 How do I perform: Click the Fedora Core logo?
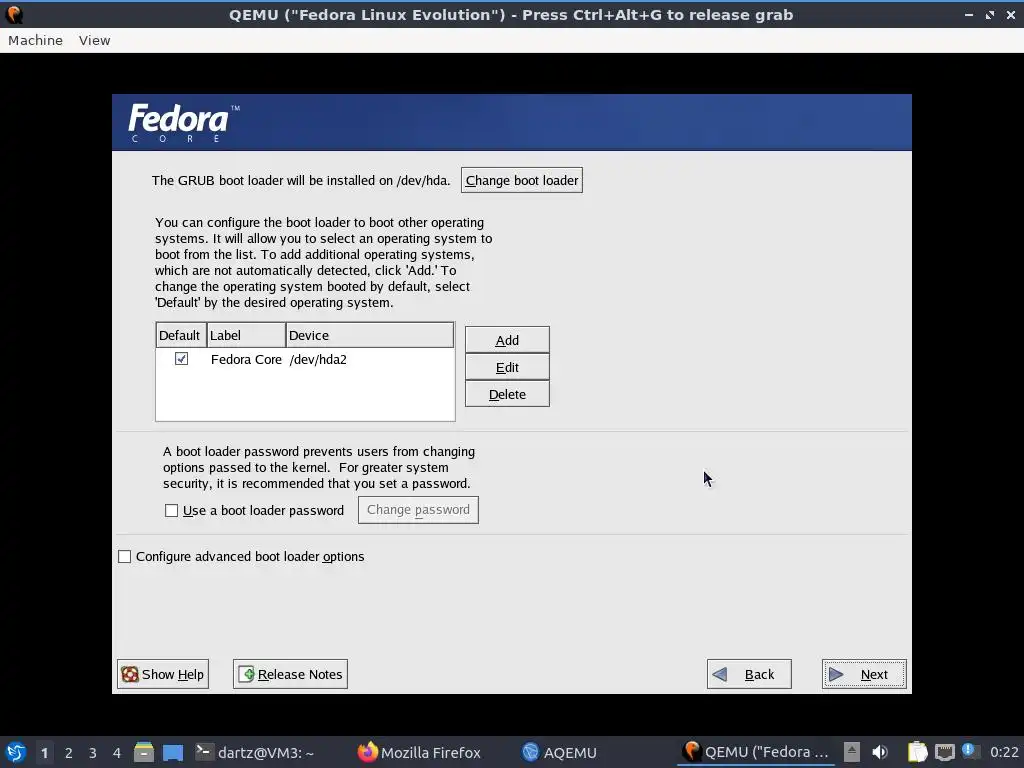184,123
